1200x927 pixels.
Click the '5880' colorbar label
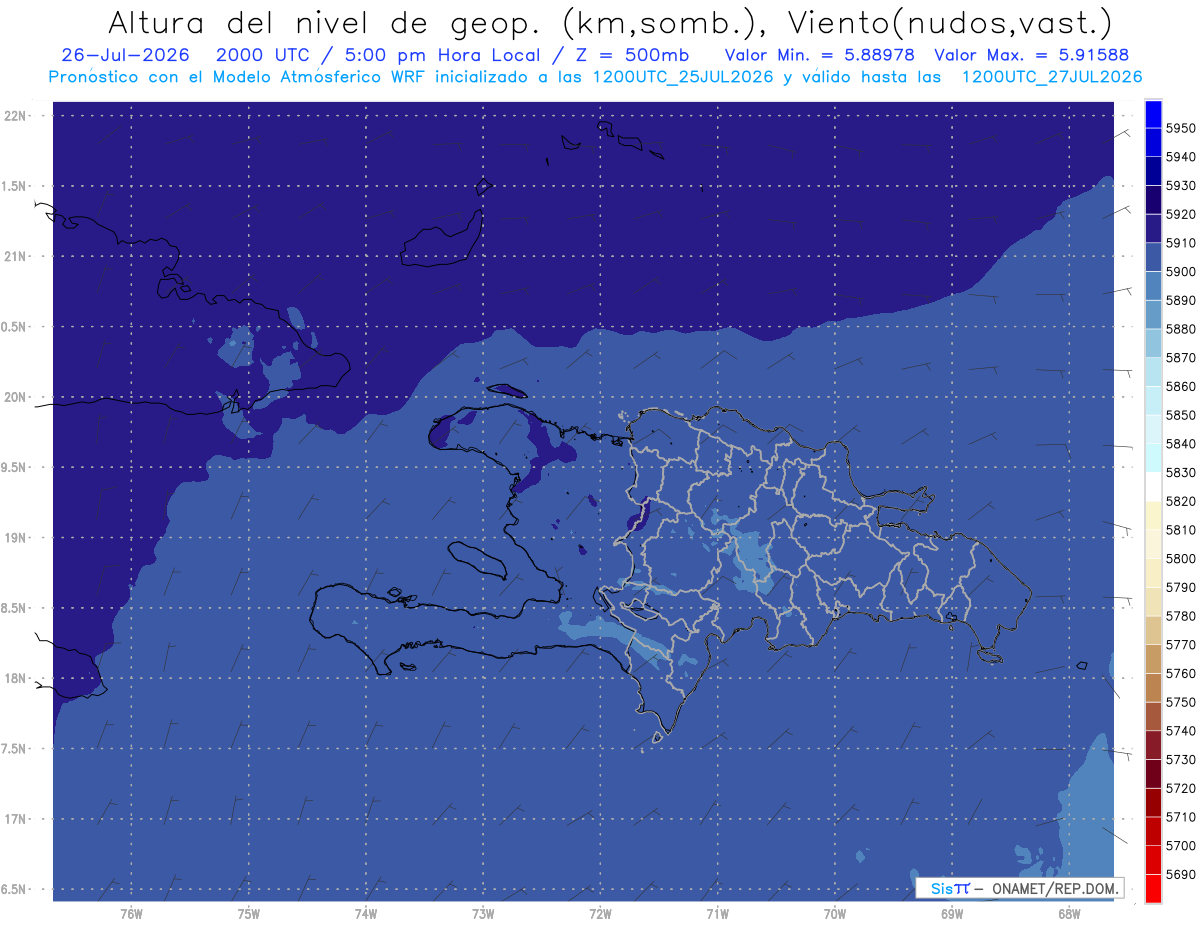click(x=1181, y=329)
